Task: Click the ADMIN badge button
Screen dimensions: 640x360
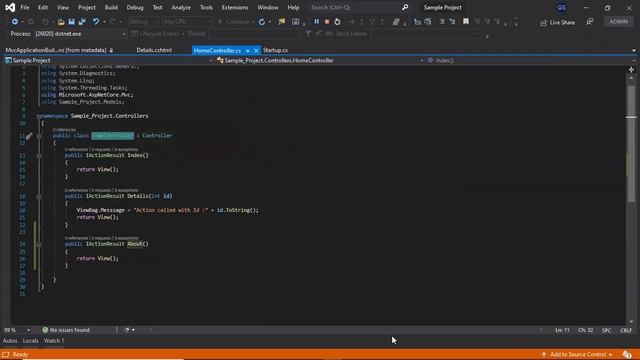Action: tap(619, 22)
